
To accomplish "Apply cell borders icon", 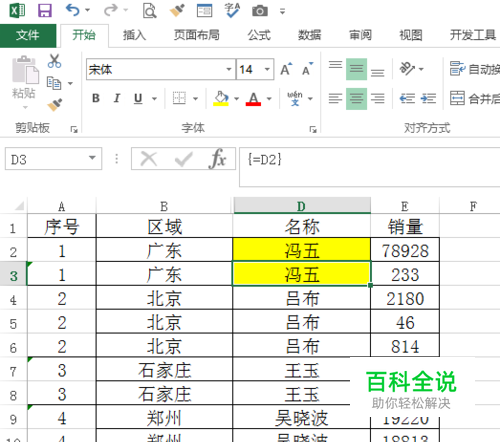I will (x=179, y=98).
